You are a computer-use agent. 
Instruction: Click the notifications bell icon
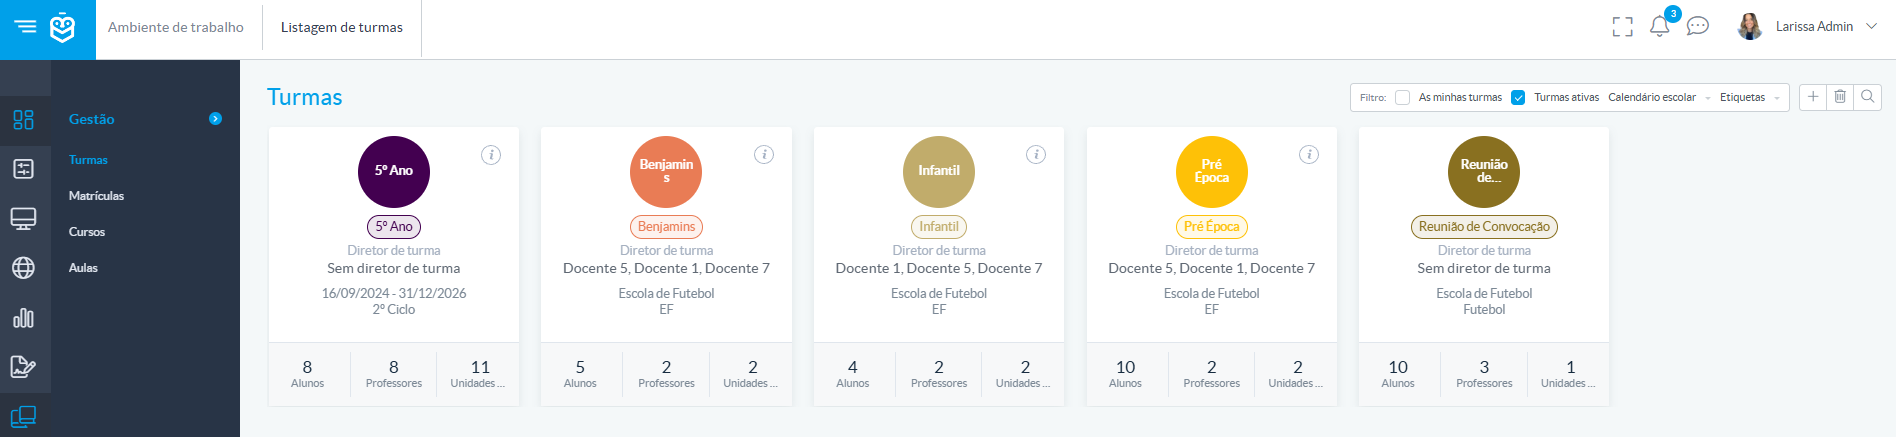coord(1659,27)
